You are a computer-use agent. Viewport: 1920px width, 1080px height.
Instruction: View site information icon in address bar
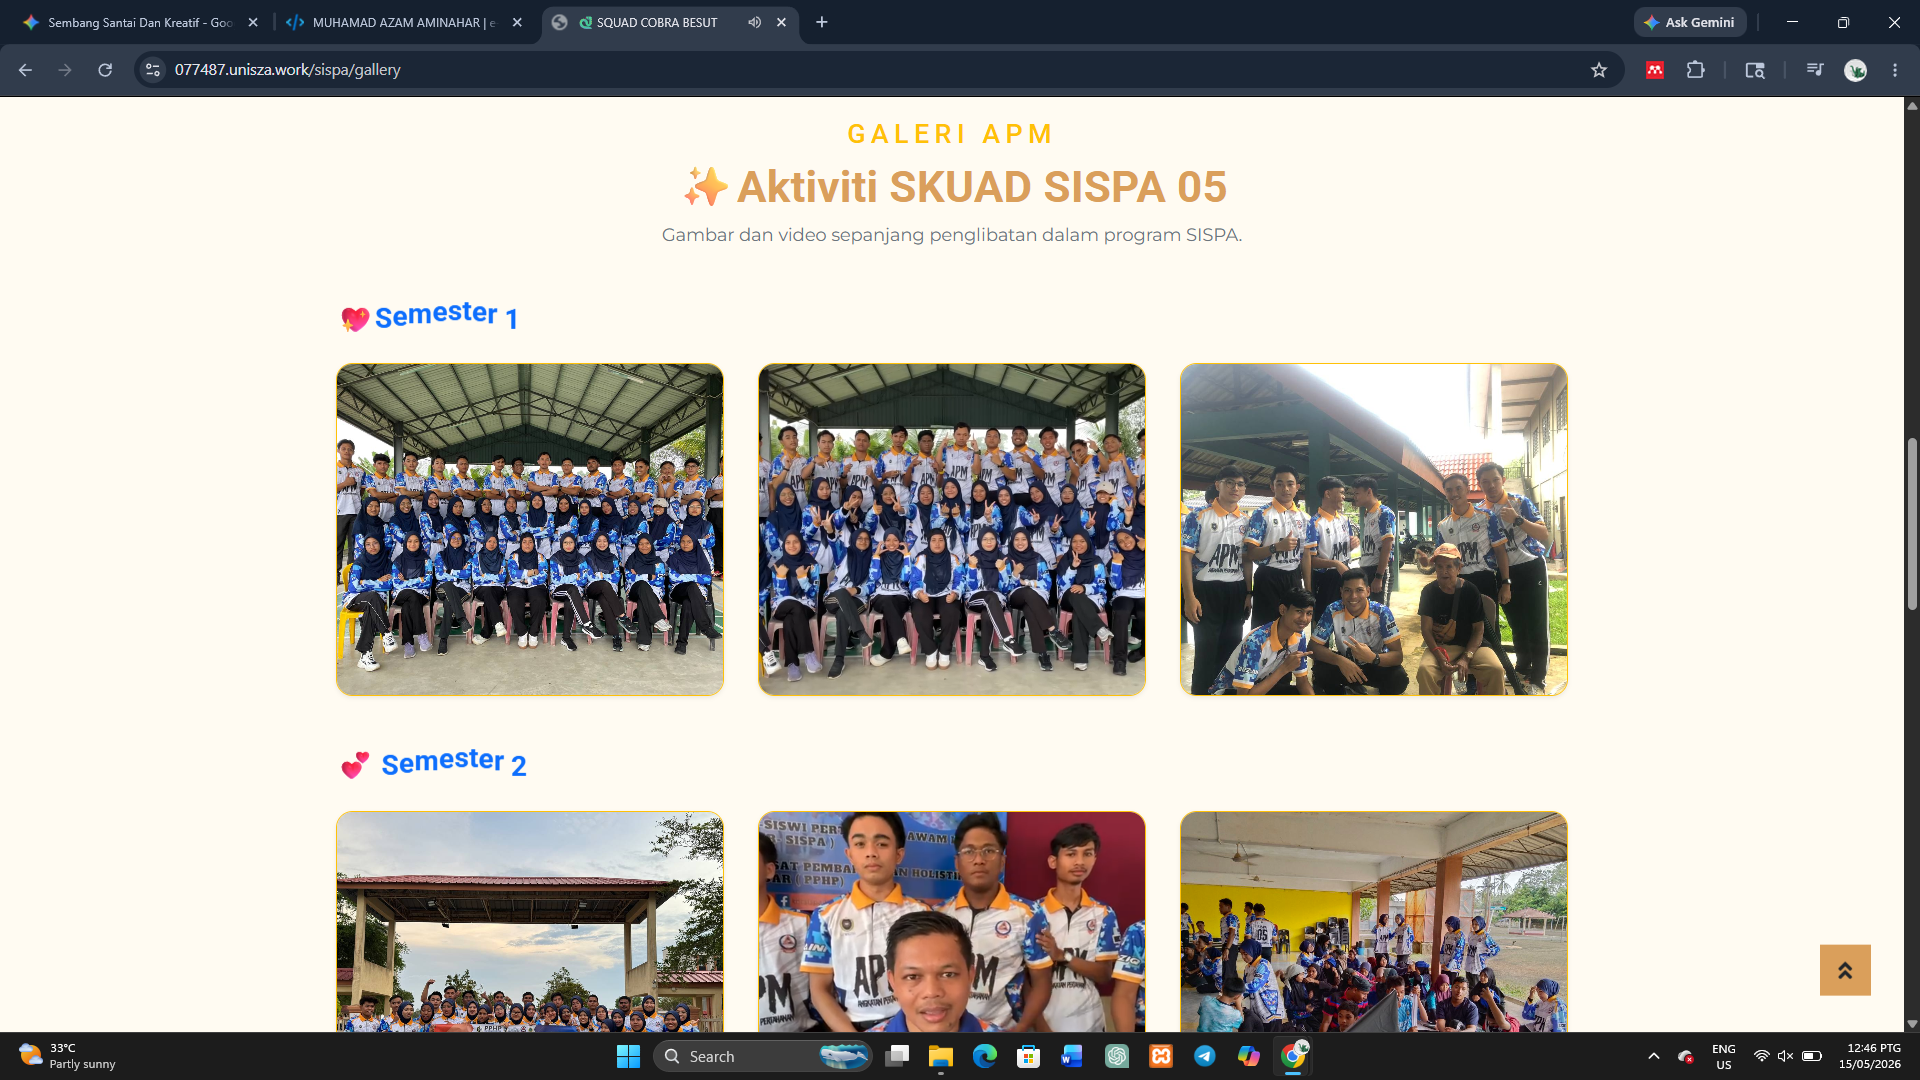pyautogui.click(x=153, y=70)
